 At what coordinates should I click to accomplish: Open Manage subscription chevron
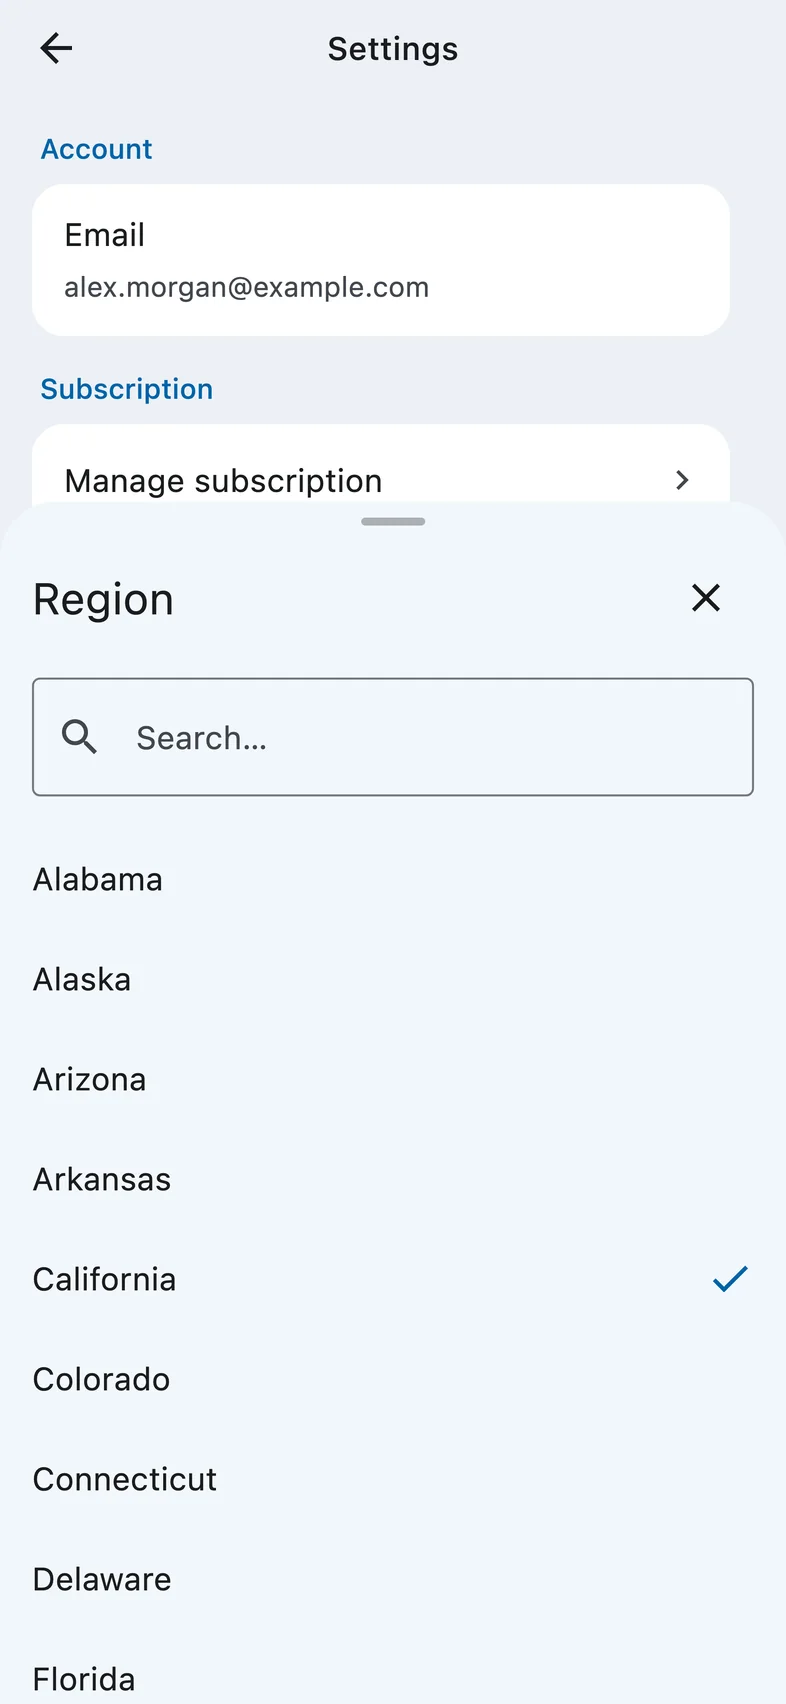682,480
